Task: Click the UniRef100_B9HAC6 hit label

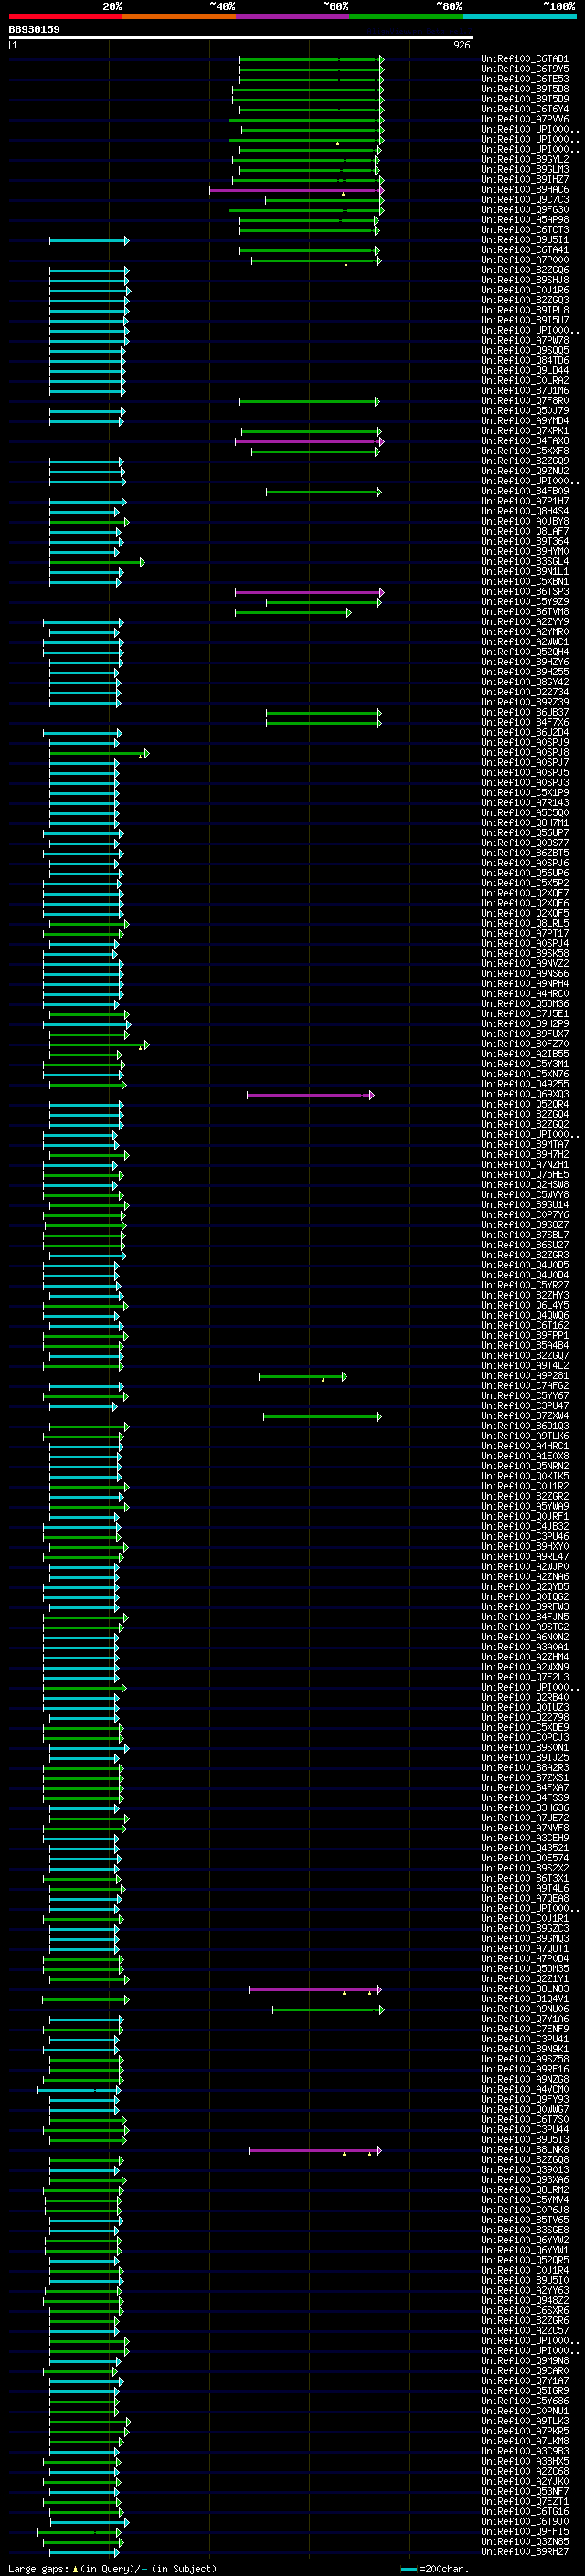Action: (524, 190)
